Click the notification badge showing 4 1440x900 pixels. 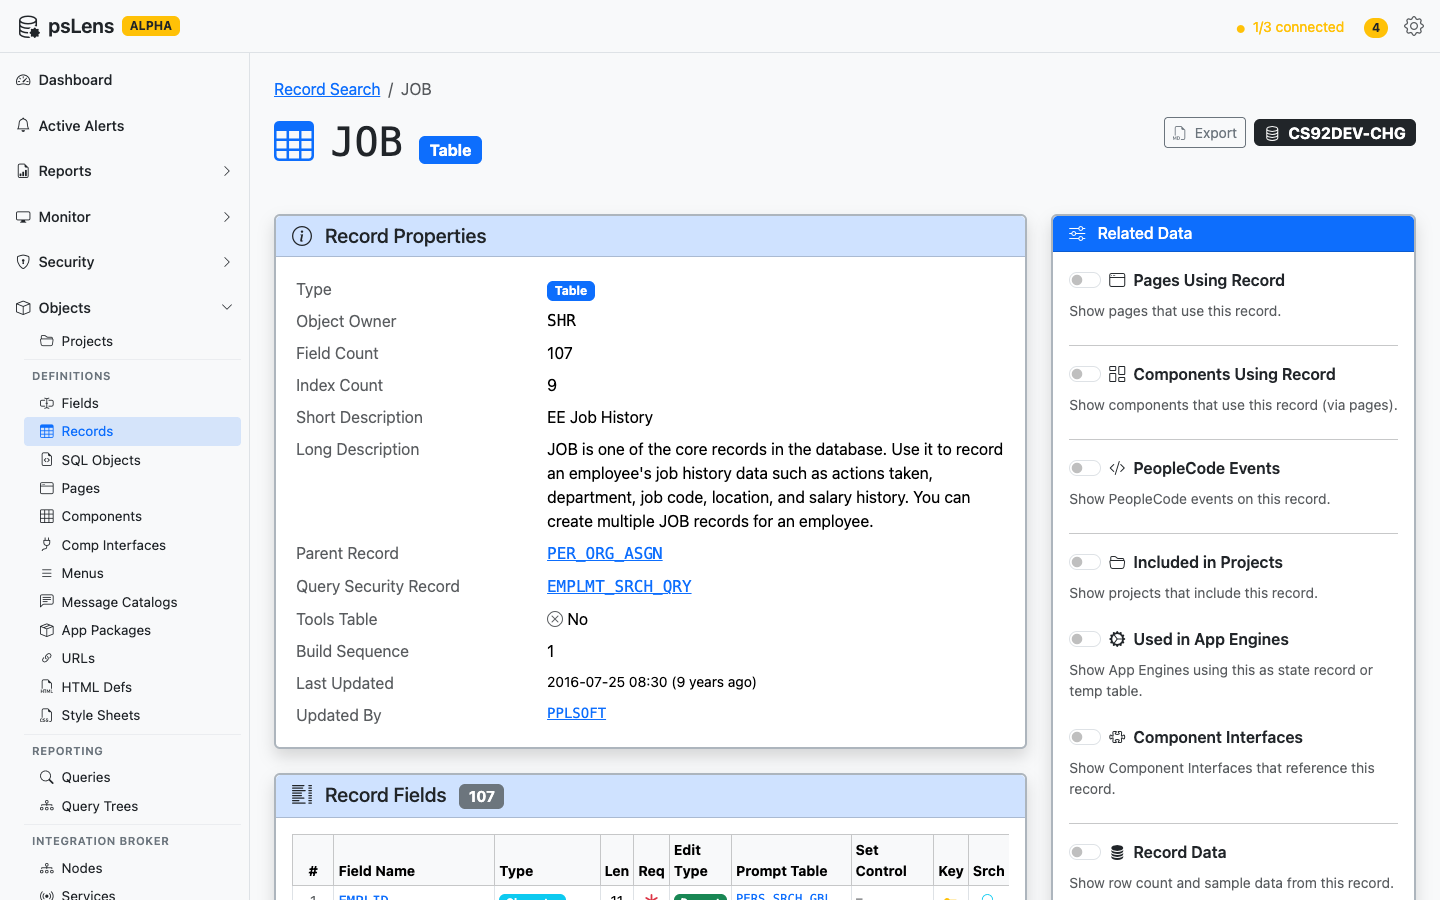(1376, 28)
